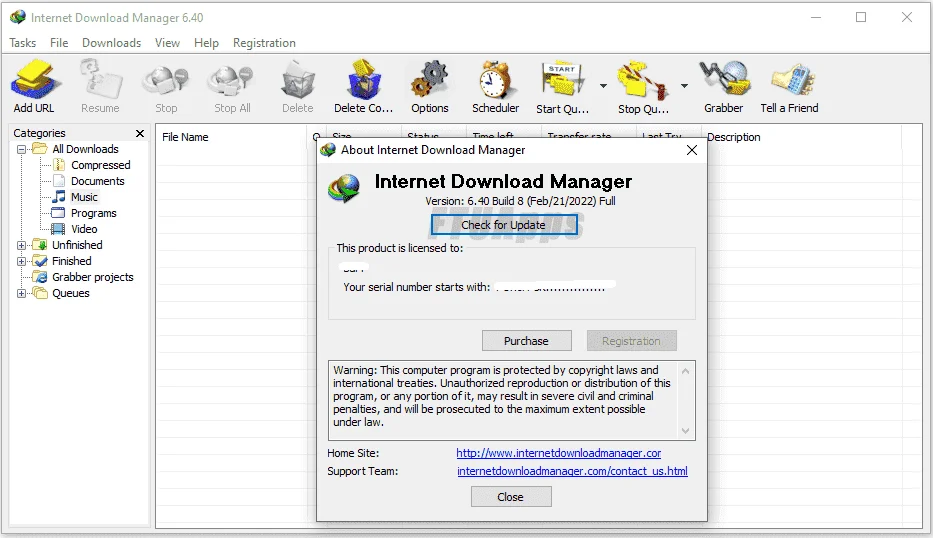Open the Help menu

tap(206, 43)
